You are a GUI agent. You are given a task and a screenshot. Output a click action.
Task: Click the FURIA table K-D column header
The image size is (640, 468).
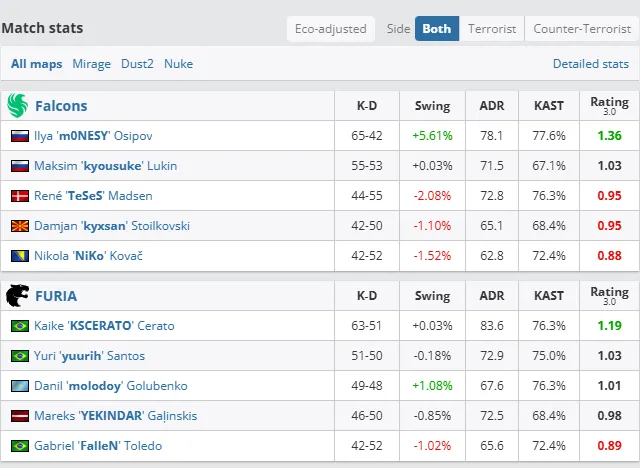click(367, 295)
